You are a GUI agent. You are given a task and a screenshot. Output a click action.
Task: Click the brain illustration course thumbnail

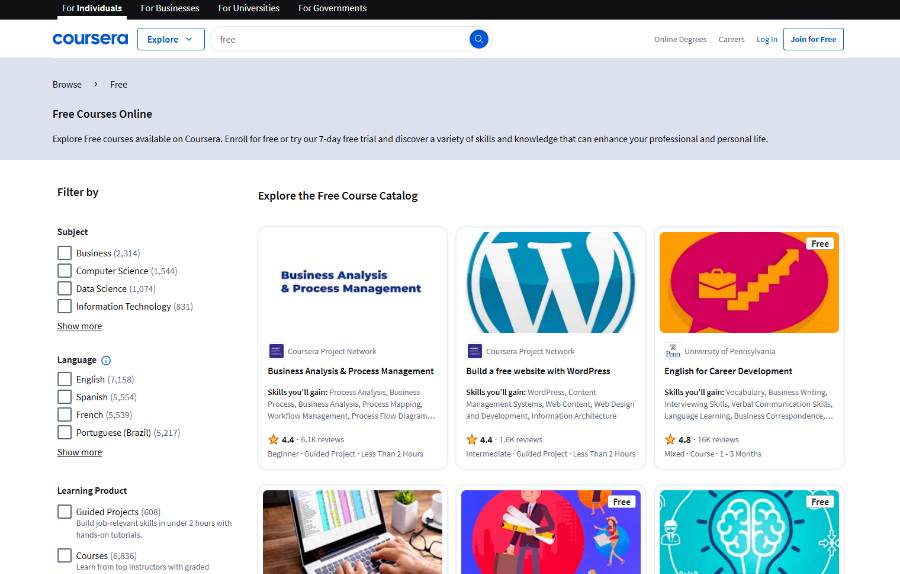tap(749, 532)
